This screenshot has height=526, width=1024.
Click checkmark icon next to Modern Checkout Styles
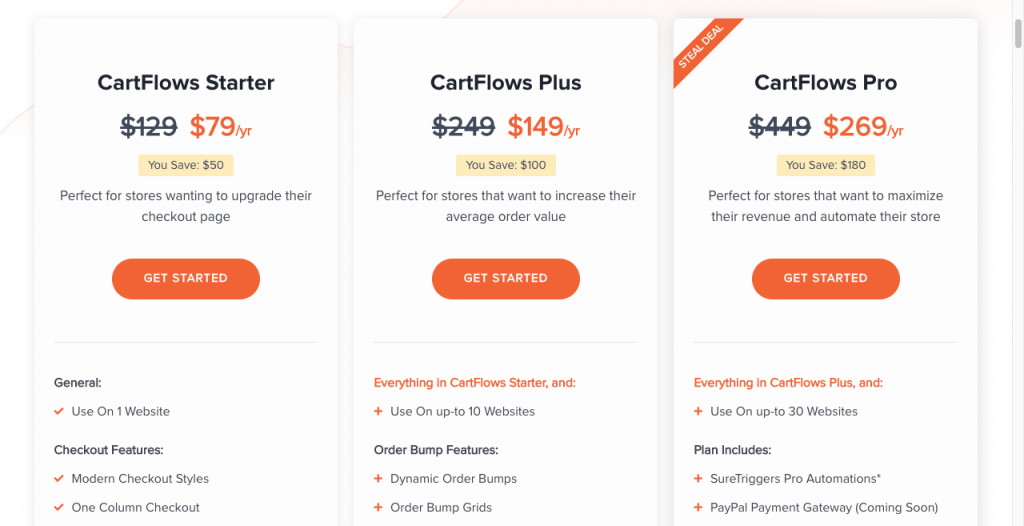tap(59, 479)
